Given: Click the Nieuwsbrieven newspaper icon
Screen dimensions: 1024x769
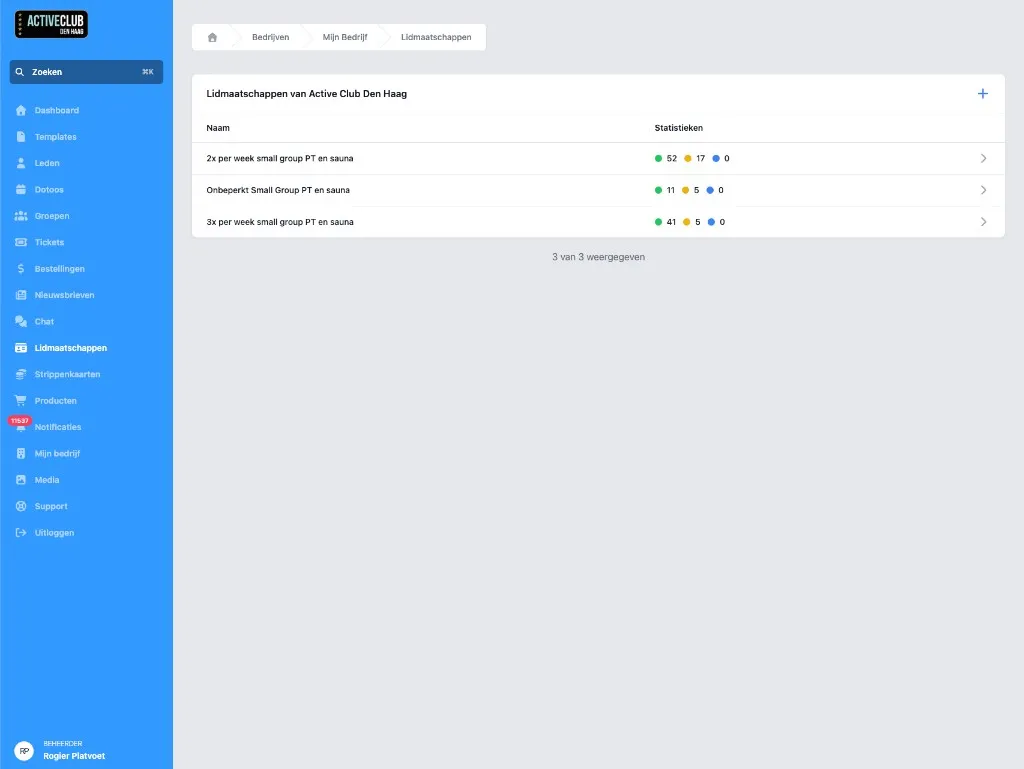Looking at the screenshot, I should coord(21,295).
